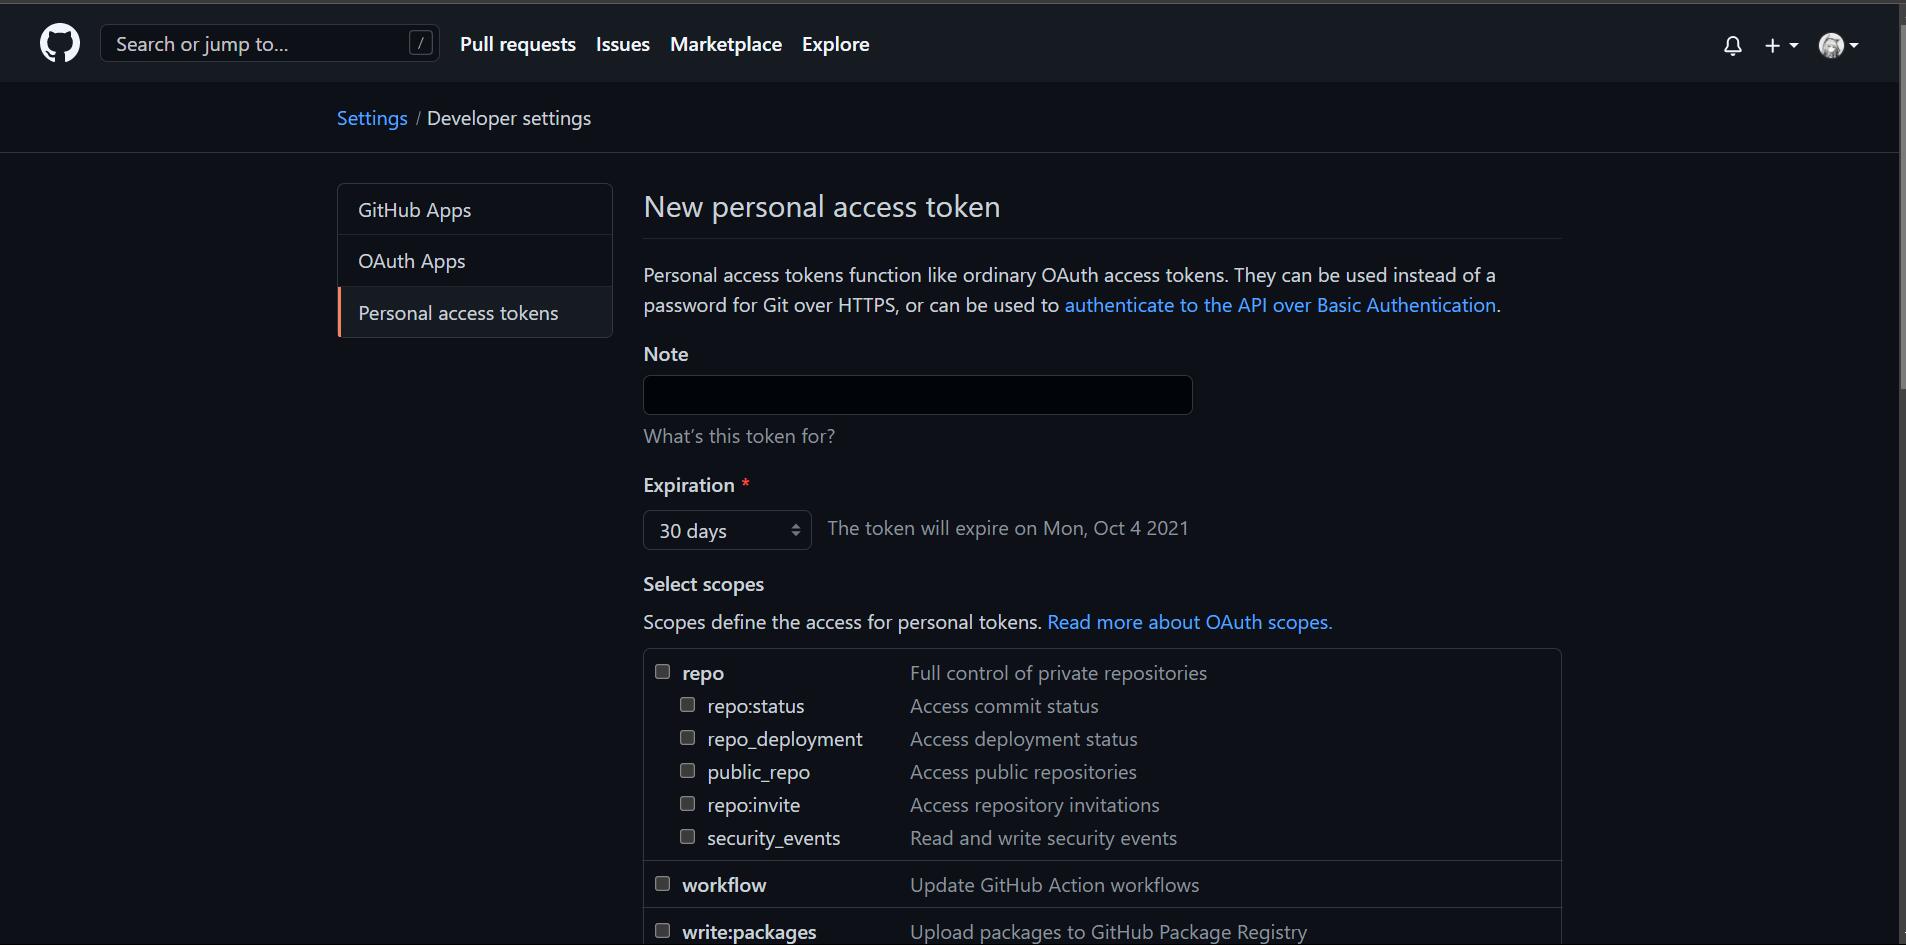Viewport: 1906px width, 945px height.
Task: Check the security_events scope checkbox
Action: [x=687, y=837]
